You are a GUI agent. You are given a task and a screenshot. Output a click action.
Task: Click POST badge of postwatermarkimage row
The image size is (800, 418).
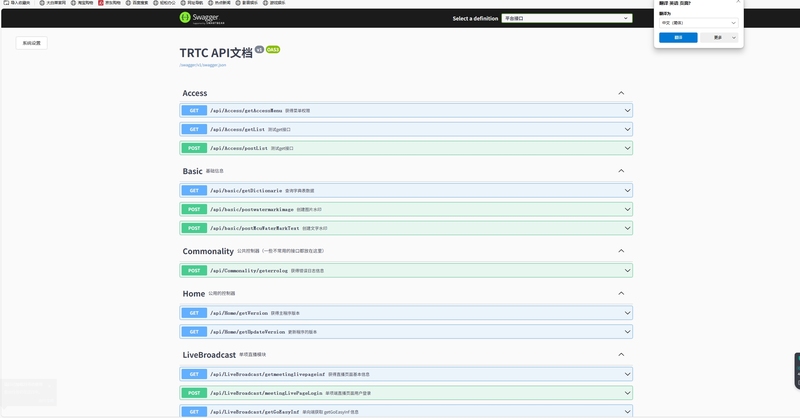[x=194, y=209]
